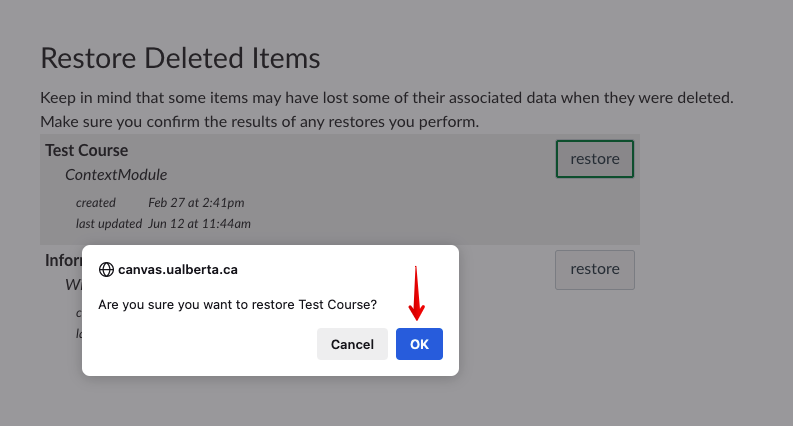Click the 'created' field label under Test Course

[x=96, y=203]
